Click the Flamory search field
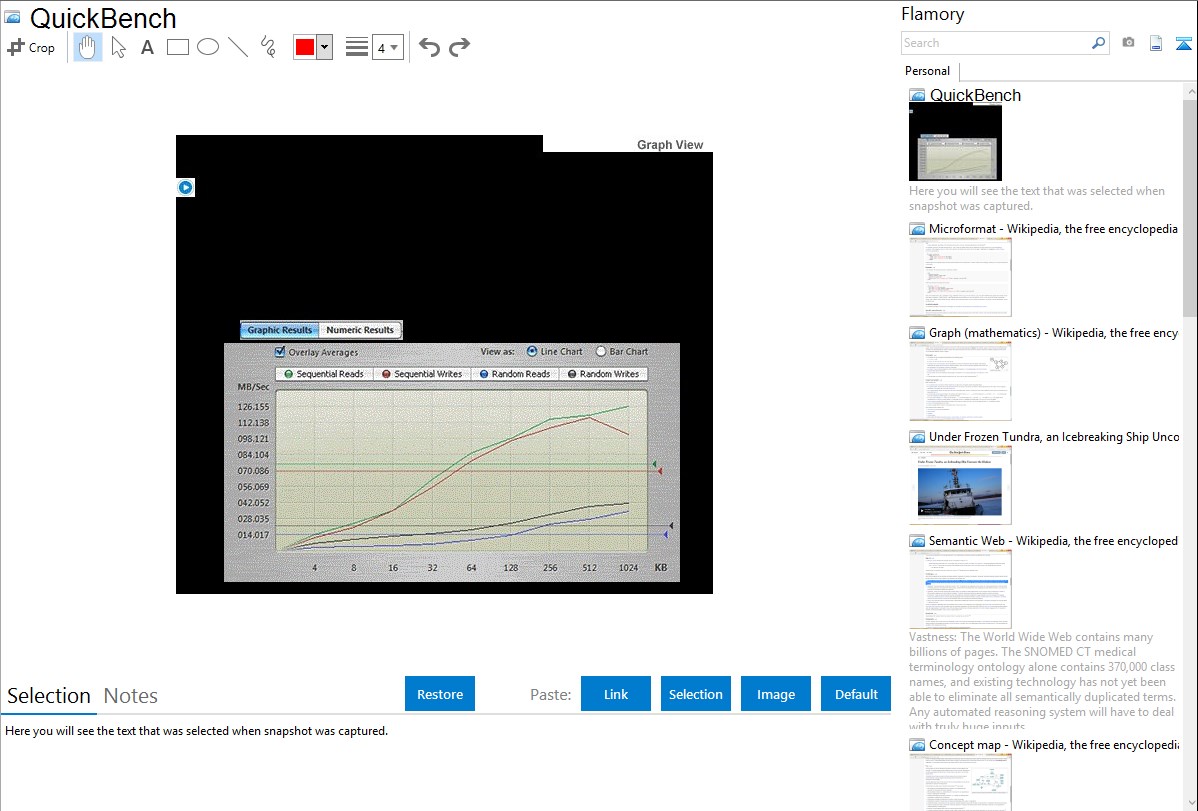The width and height of the screenshot is (1198, 811). coord(996,43)
